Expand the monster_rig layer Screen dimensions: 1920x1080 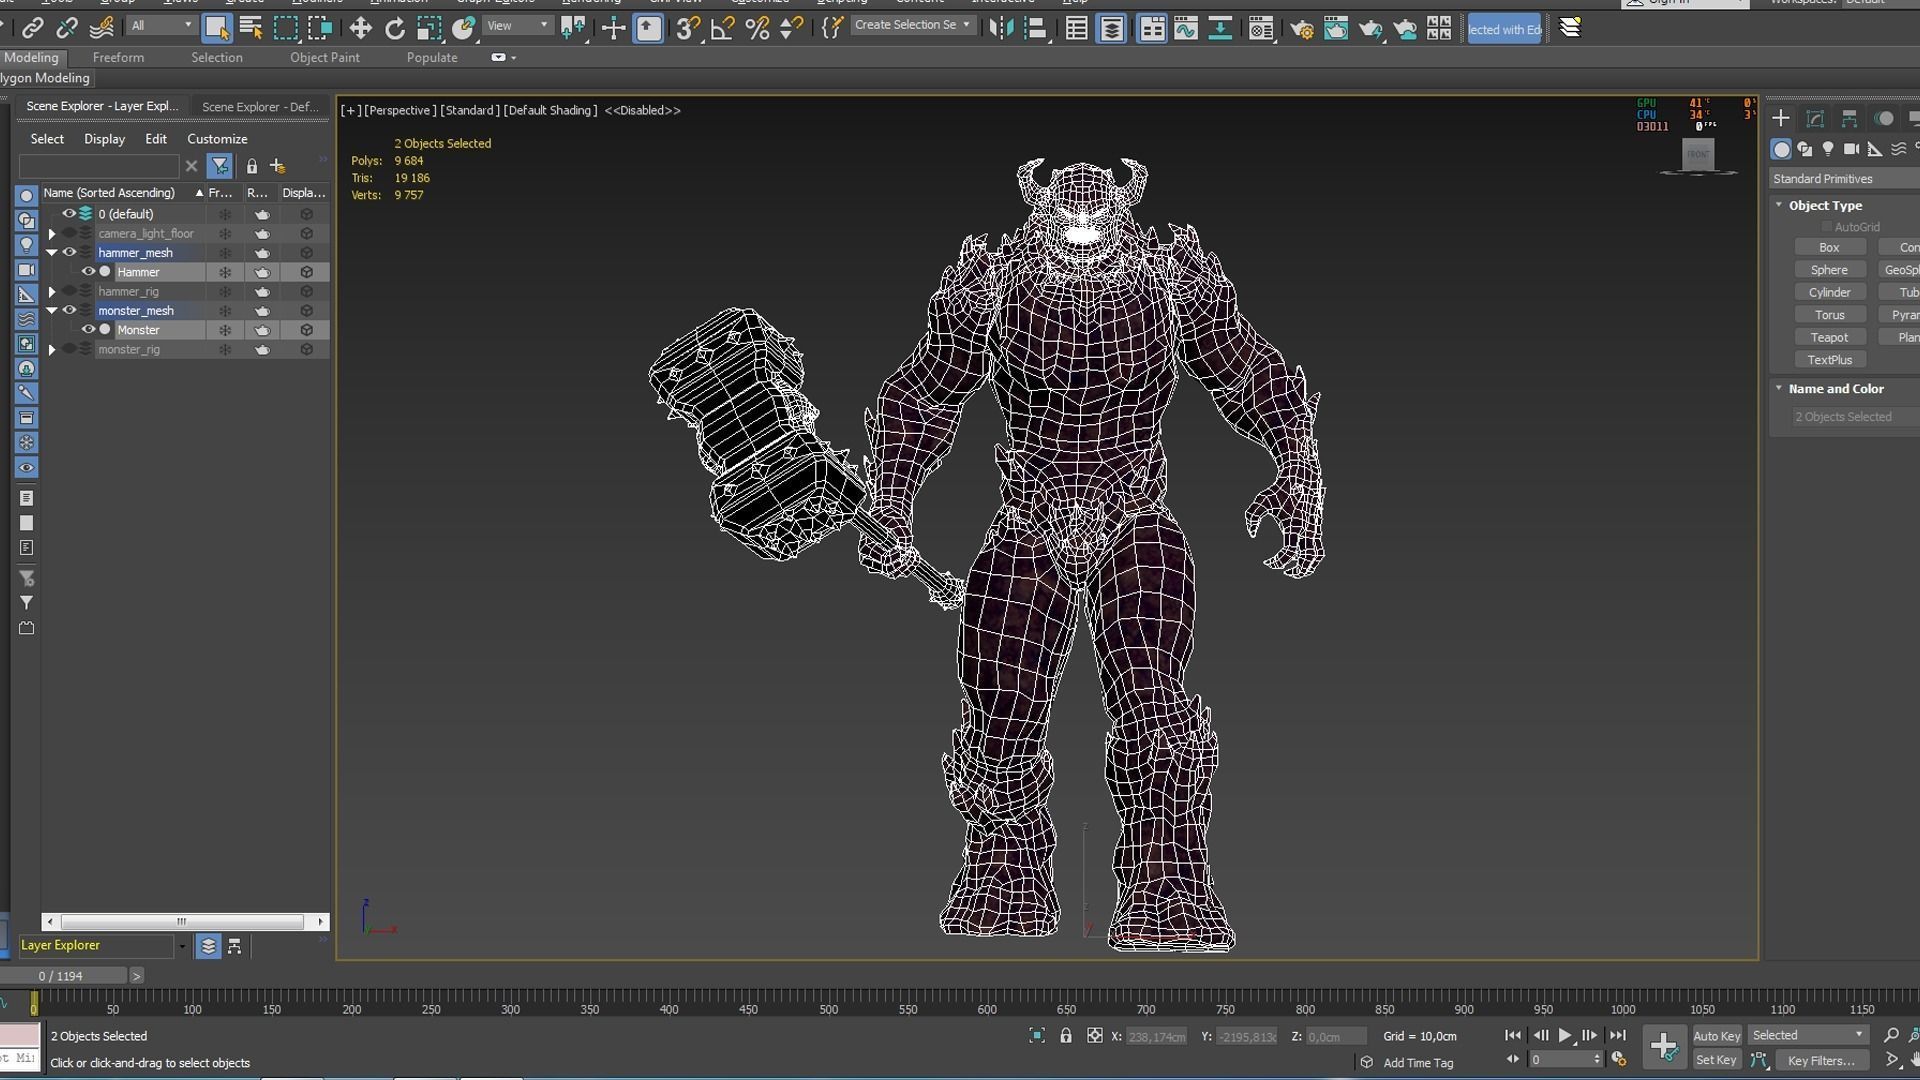click(52, 350)
